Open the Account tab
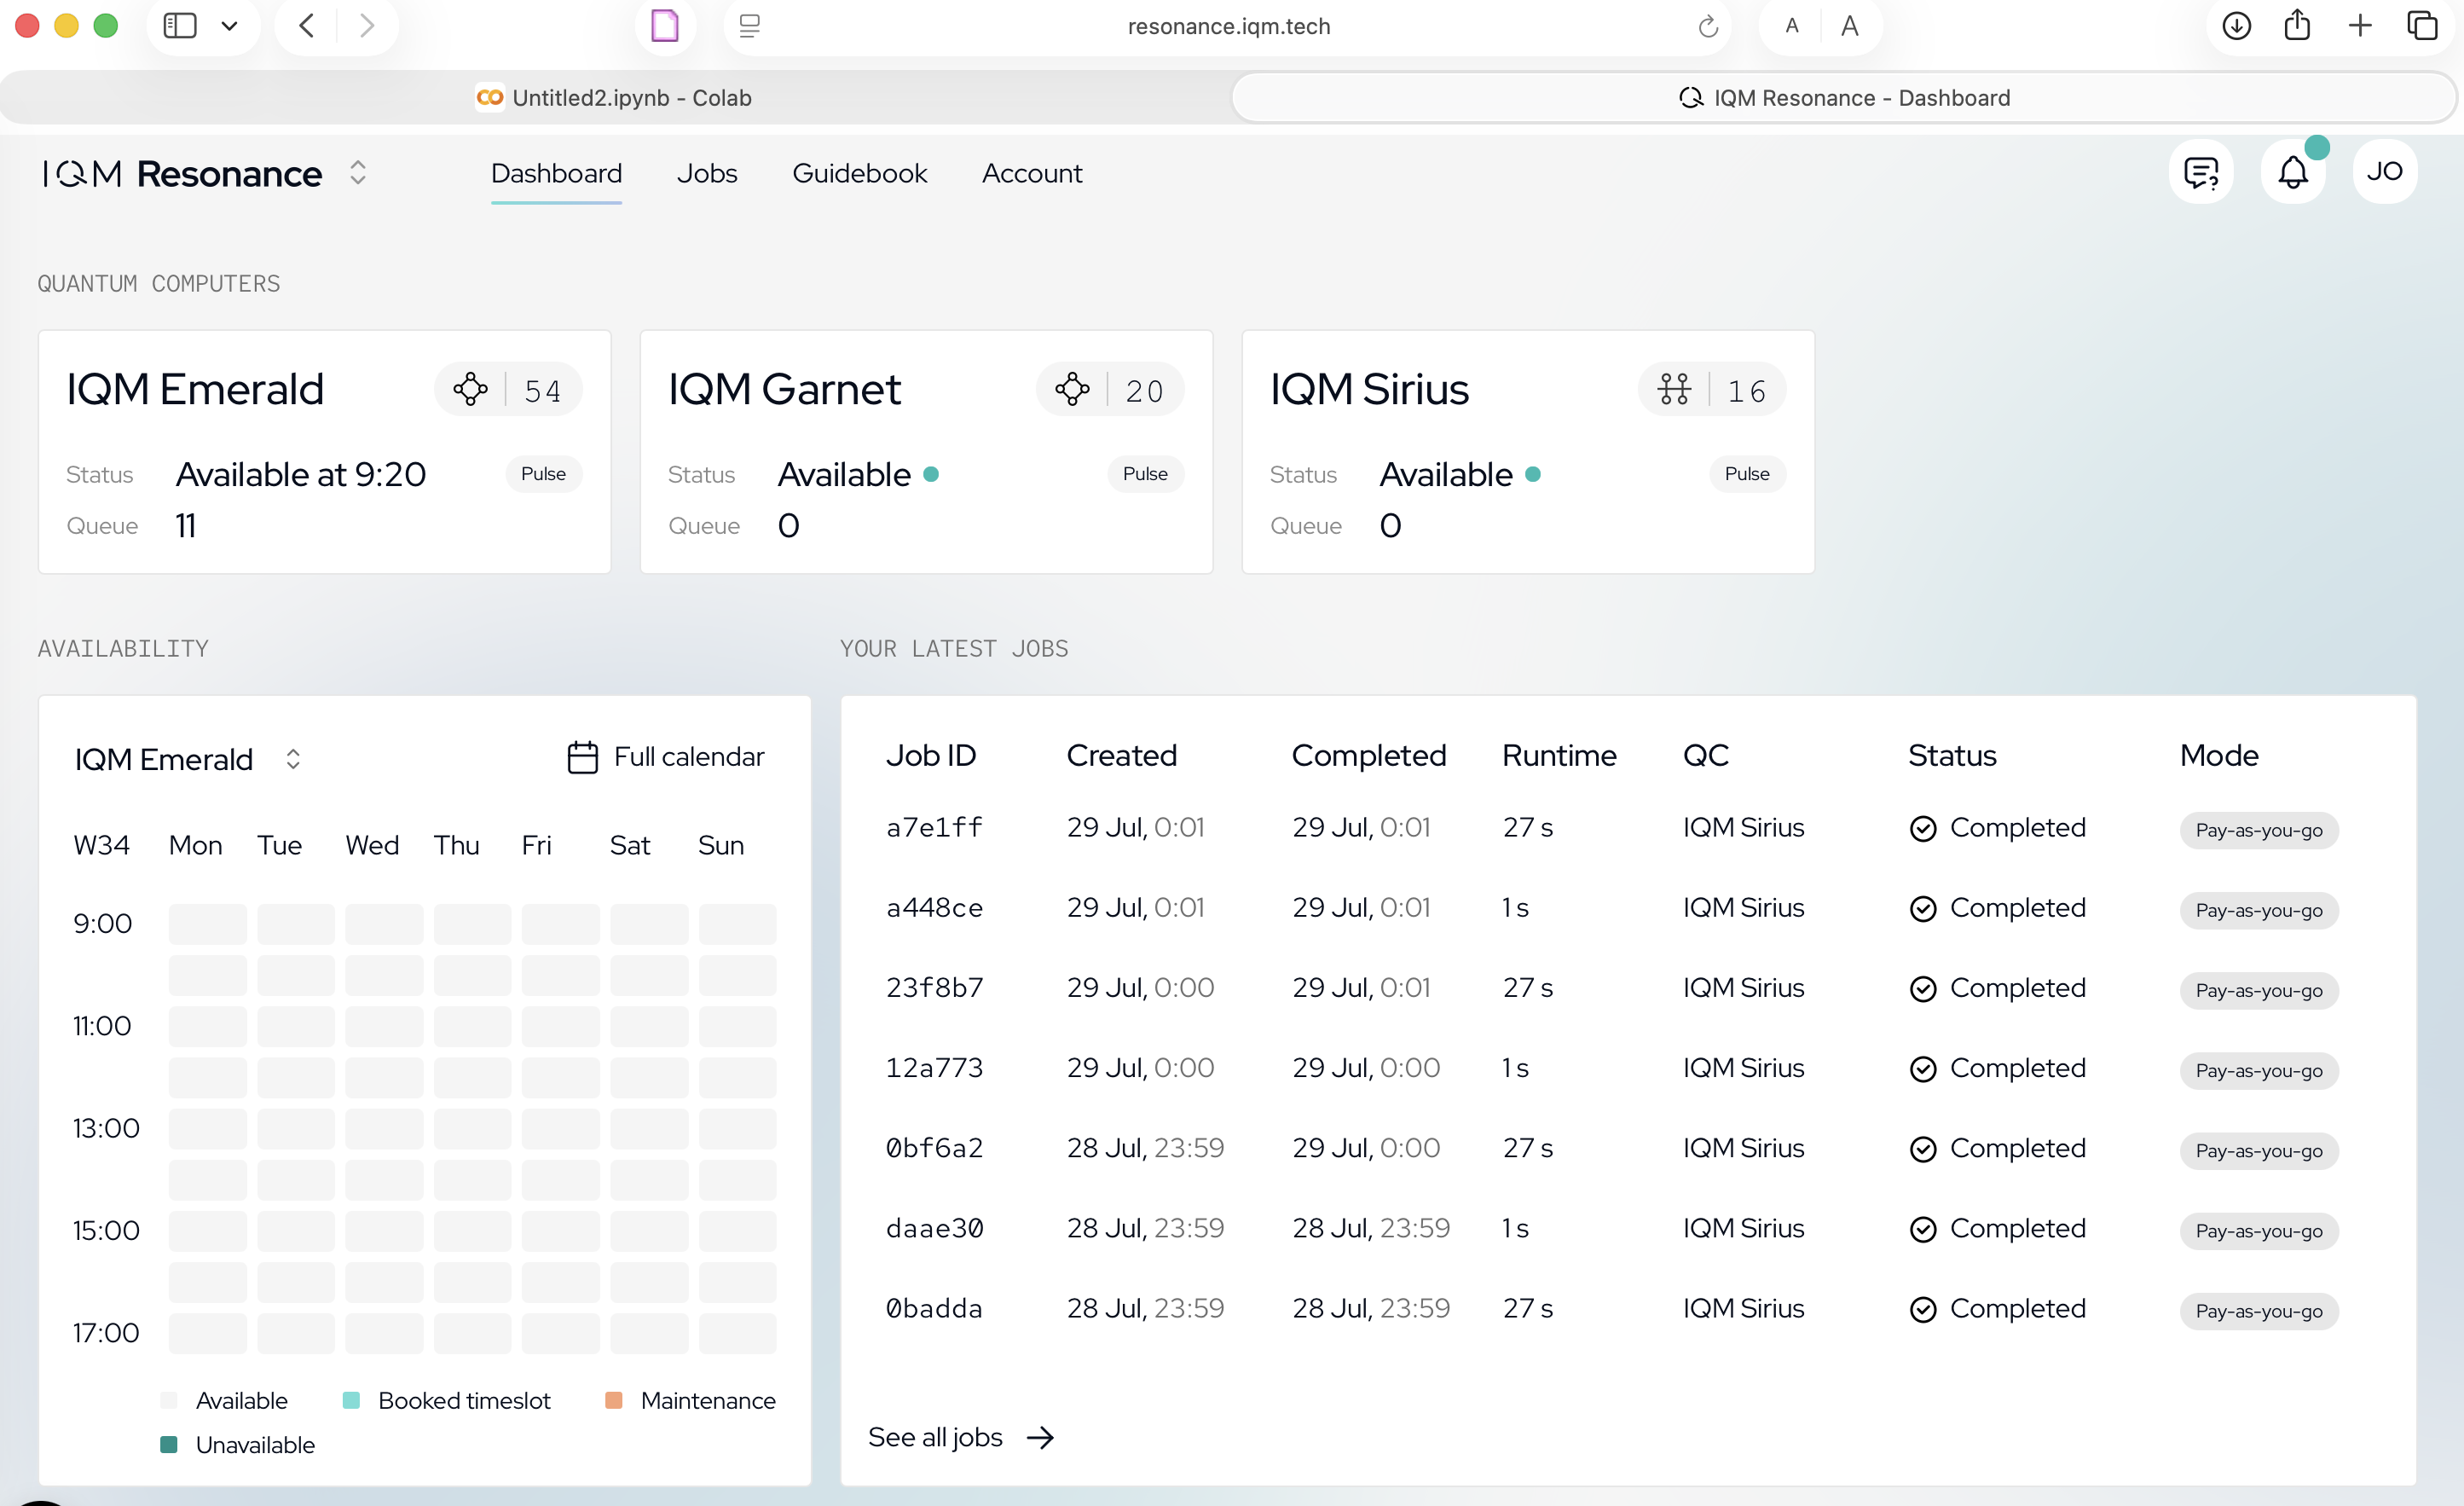The image size is (2464, 1506). [1032, 173]
